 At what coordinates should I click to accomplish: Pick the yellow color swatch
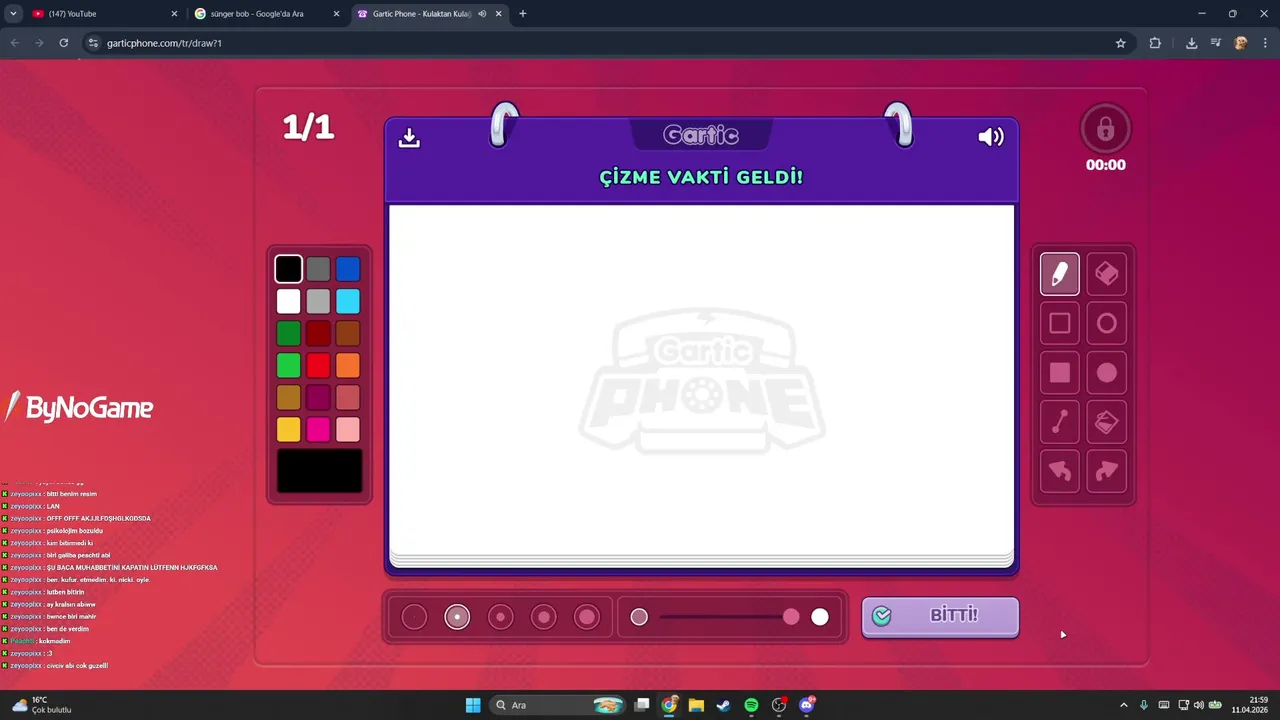tap(288, 429)
